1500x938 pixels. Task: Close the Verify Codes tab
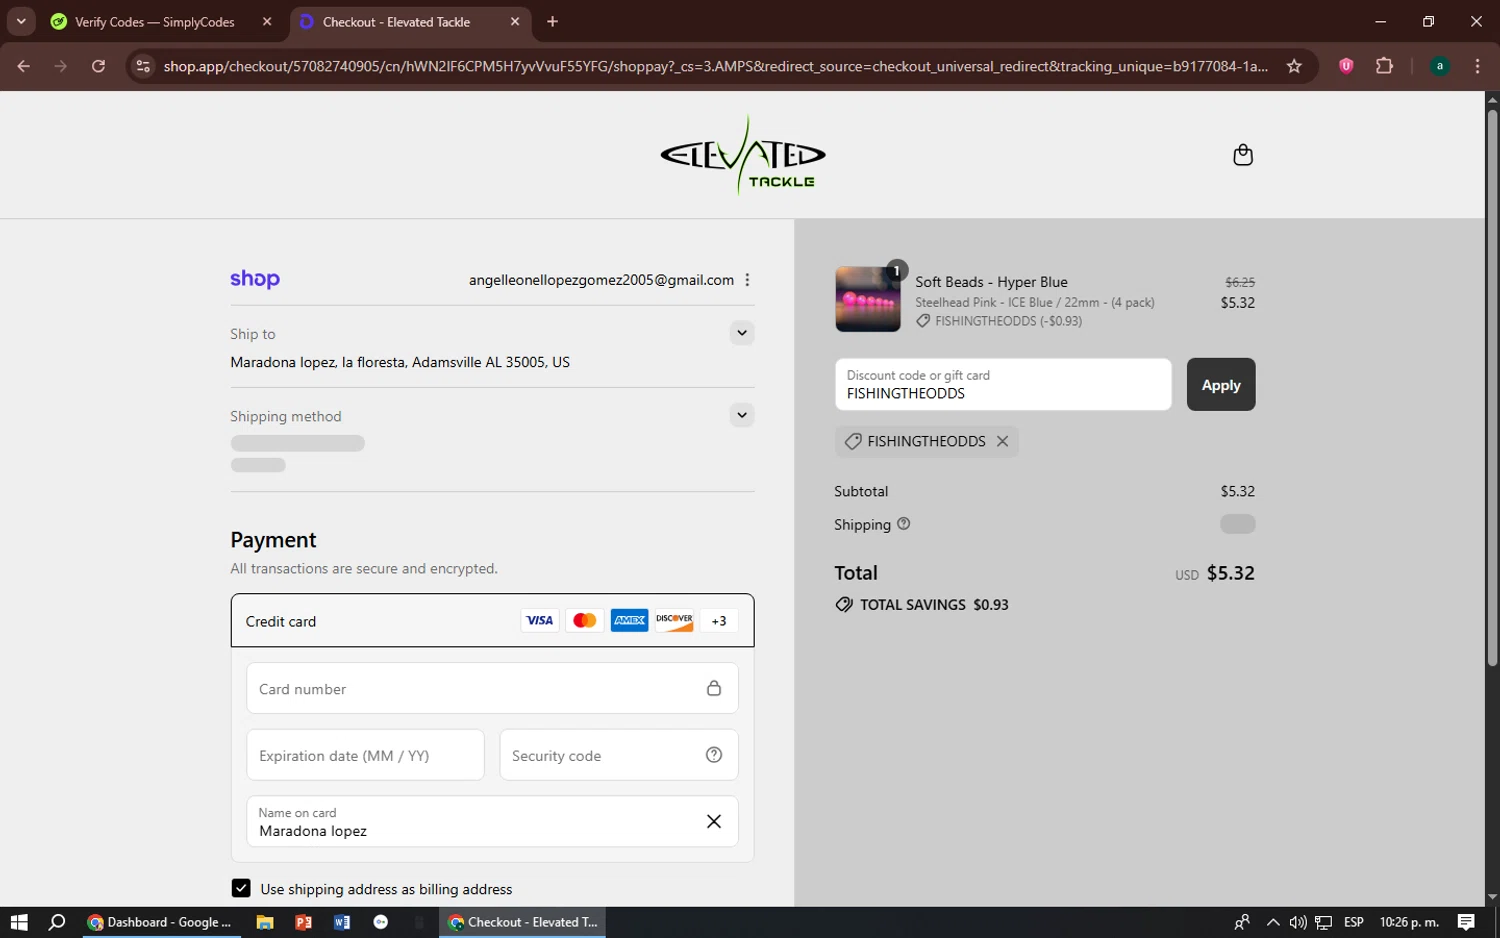click(267, 22)
